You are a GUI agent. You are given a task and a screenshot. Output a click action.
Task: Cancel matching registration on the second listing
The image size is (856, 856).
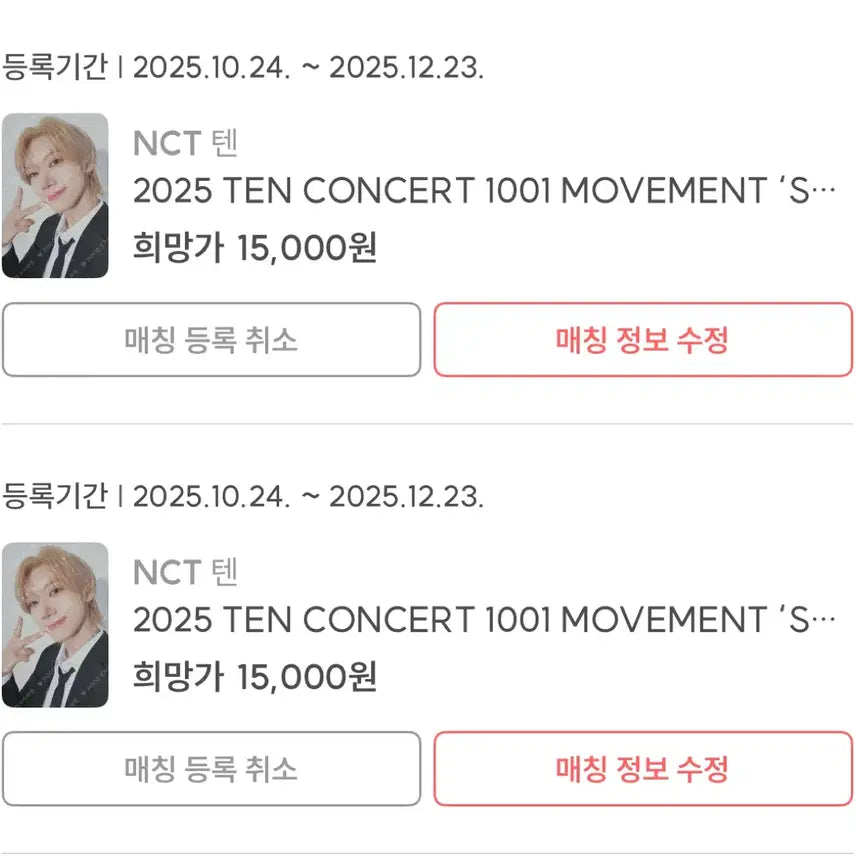point(211,769)
